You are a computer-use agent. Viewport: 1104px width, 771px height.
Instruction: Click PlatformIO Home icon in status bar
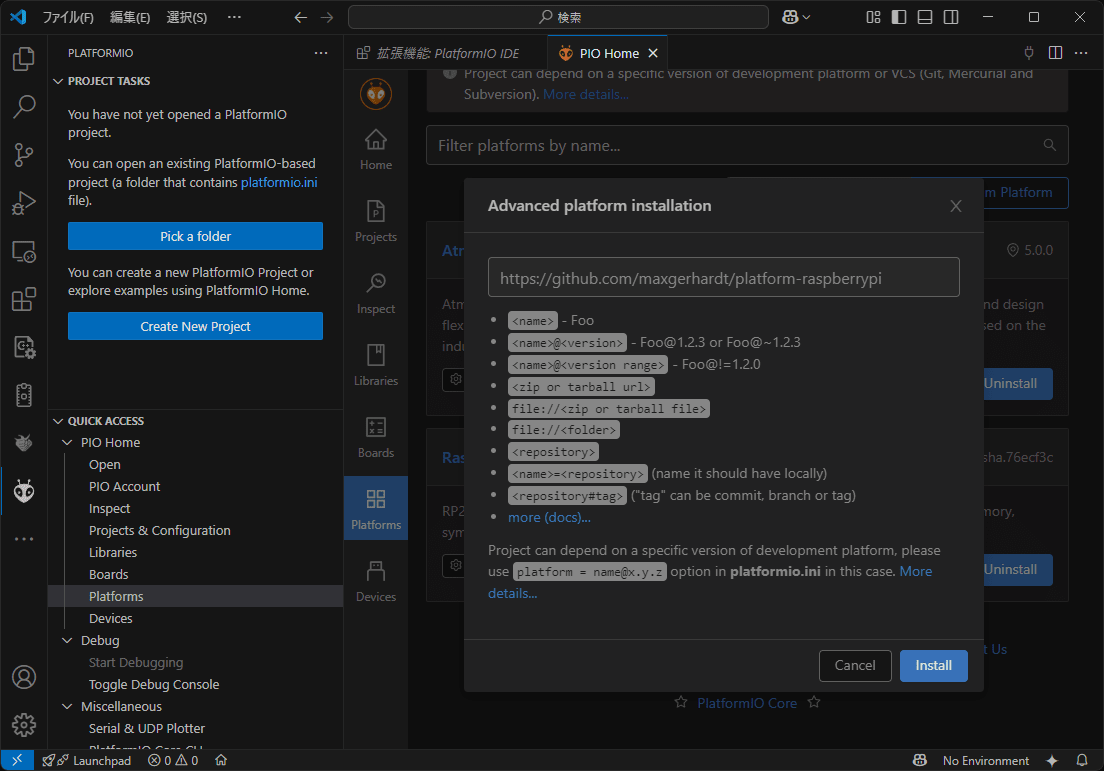(x=221, y=760)
